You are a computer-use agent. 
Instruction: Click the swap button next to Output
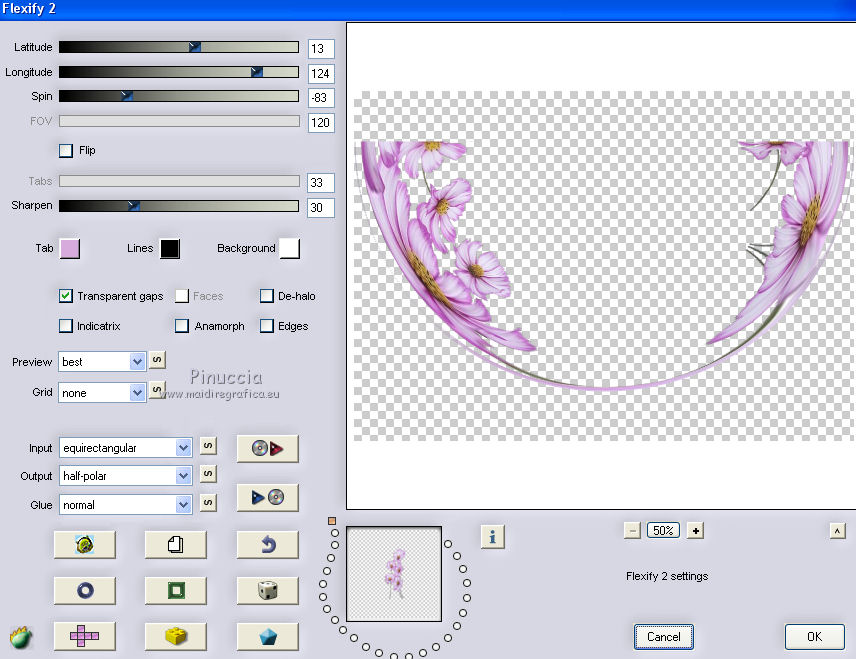tap(208, 474)
